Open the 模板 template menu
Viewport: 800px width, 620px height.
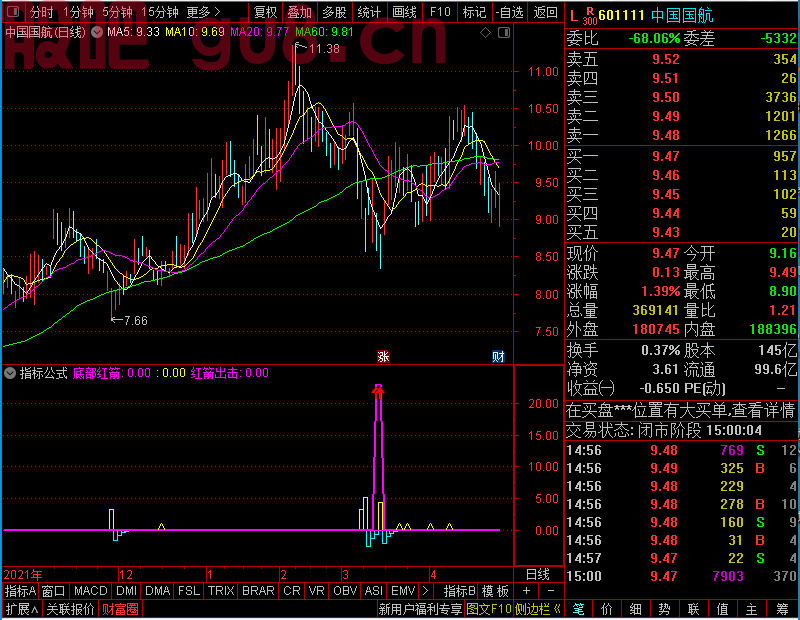(495, 591)
